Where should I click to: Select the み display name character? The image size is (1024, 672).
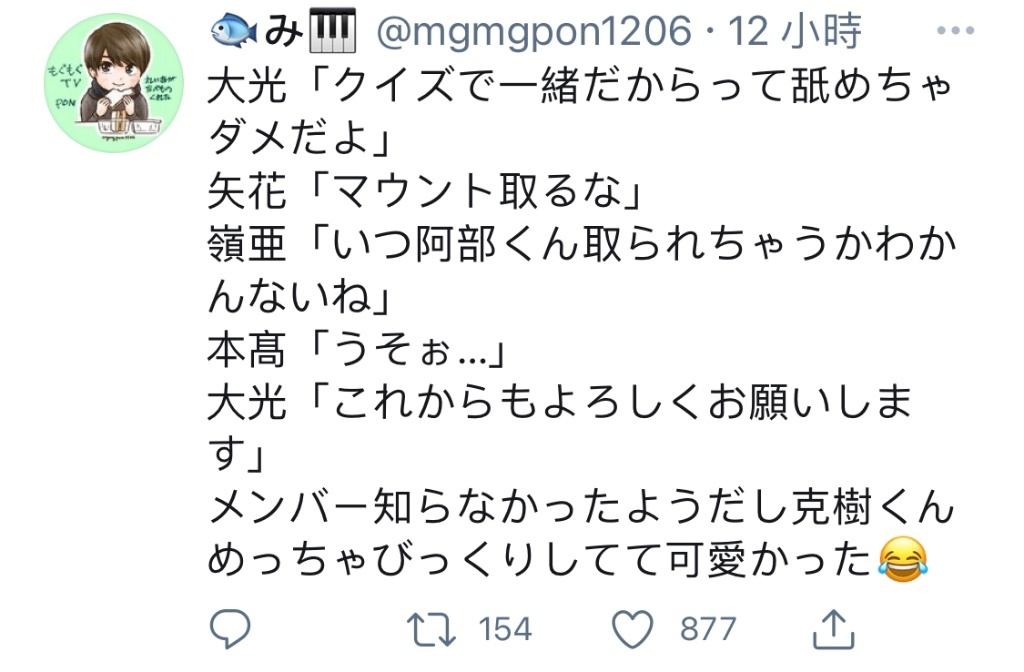click(283, 31)
